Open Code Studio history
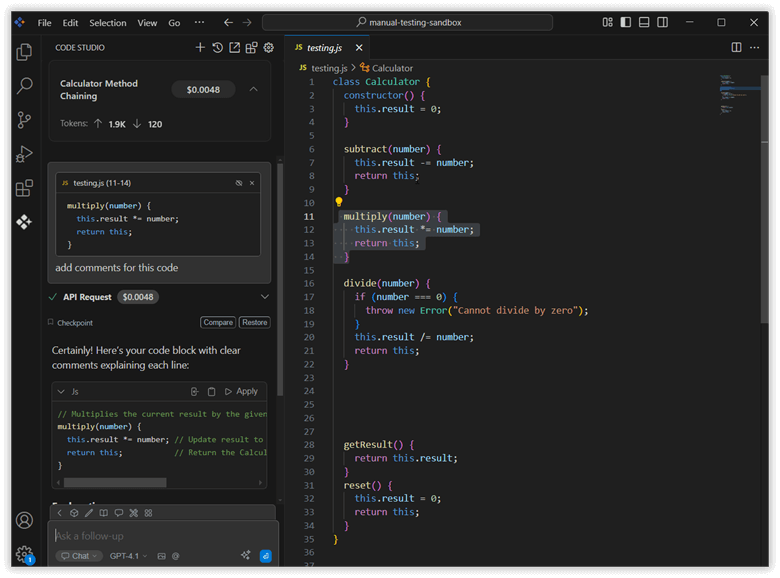This screenshot has height=578, width=780. pos(217,47)
